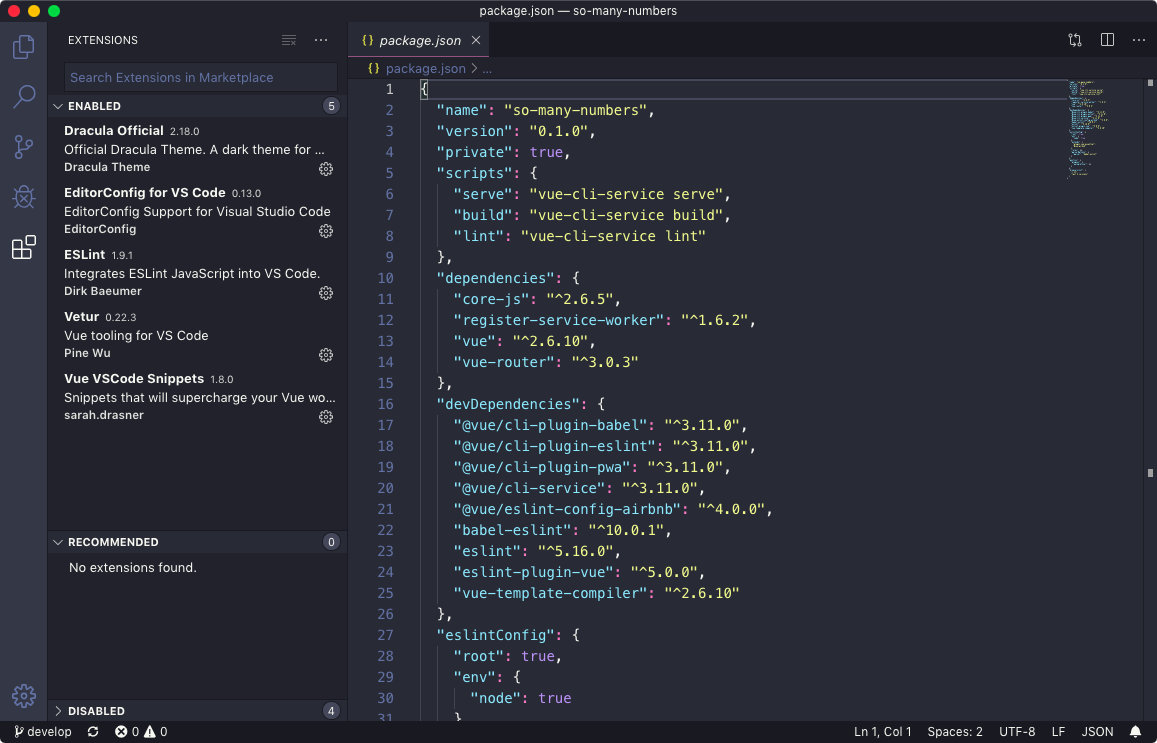Click "register-service-worker" dependency key
The image size is (1157, 743).
(x=558, y=320)
